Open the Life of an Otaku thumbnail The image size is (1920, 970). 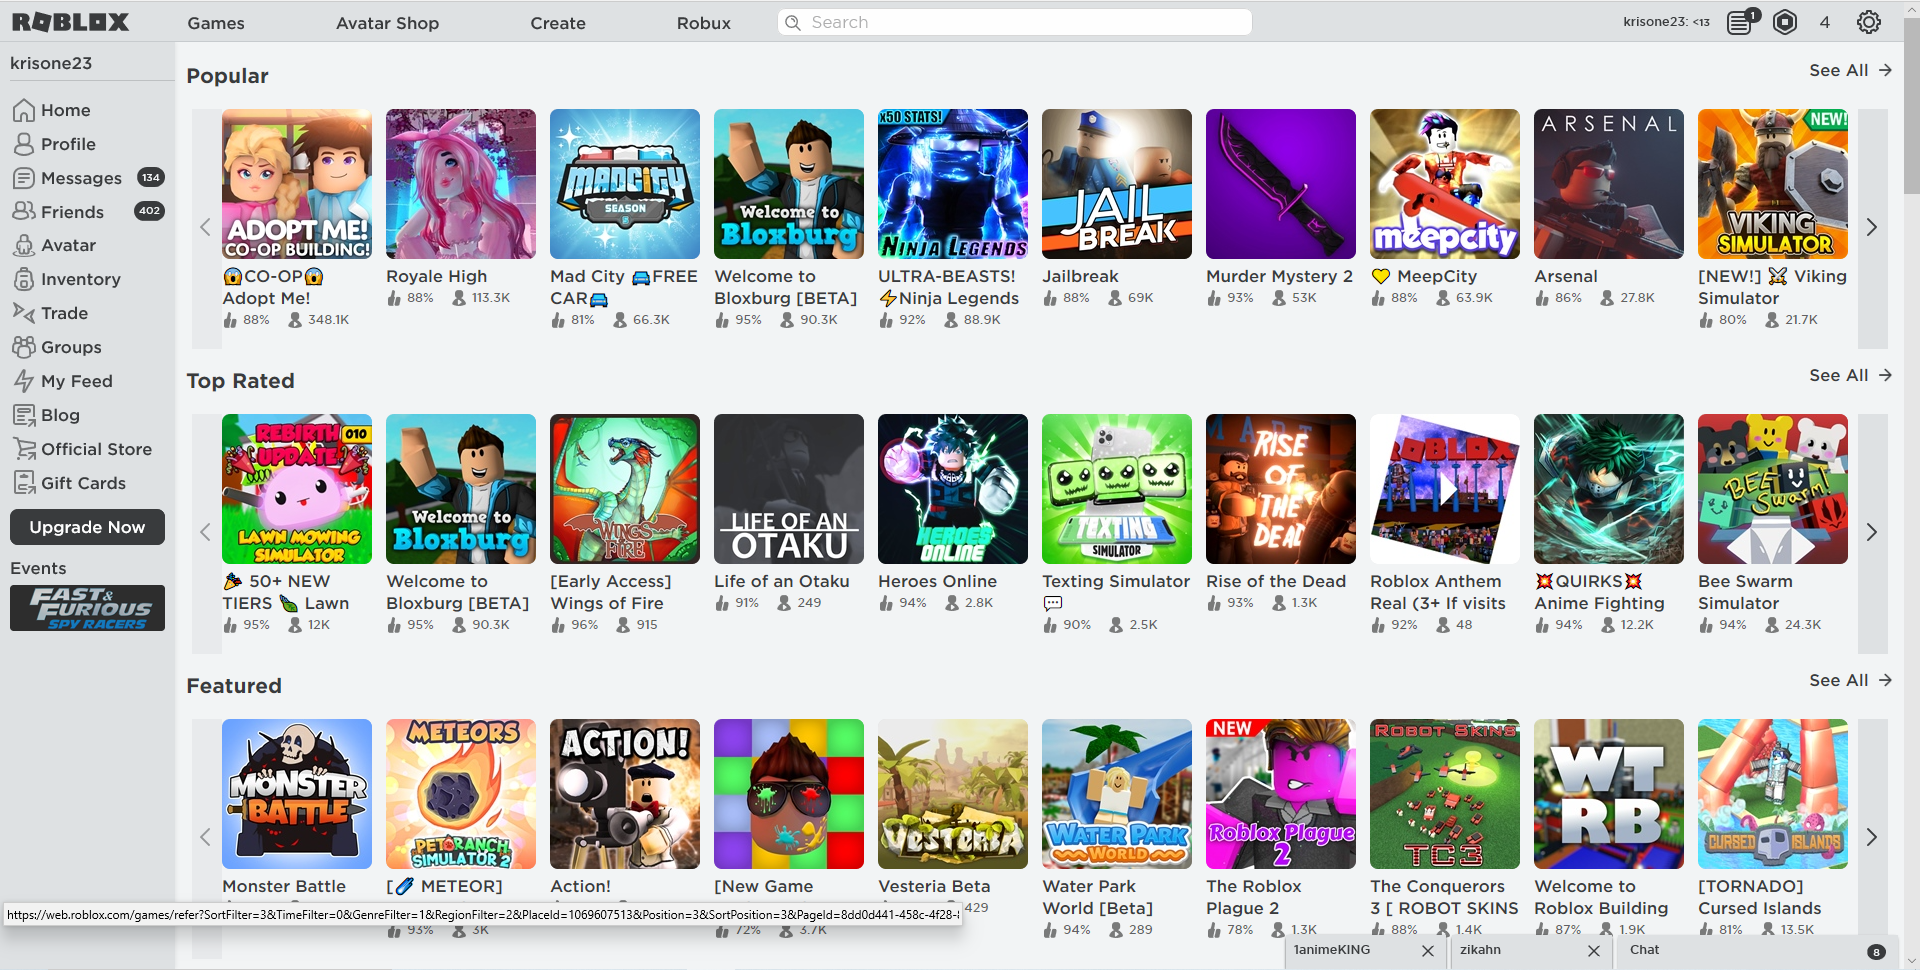point(789,489)
